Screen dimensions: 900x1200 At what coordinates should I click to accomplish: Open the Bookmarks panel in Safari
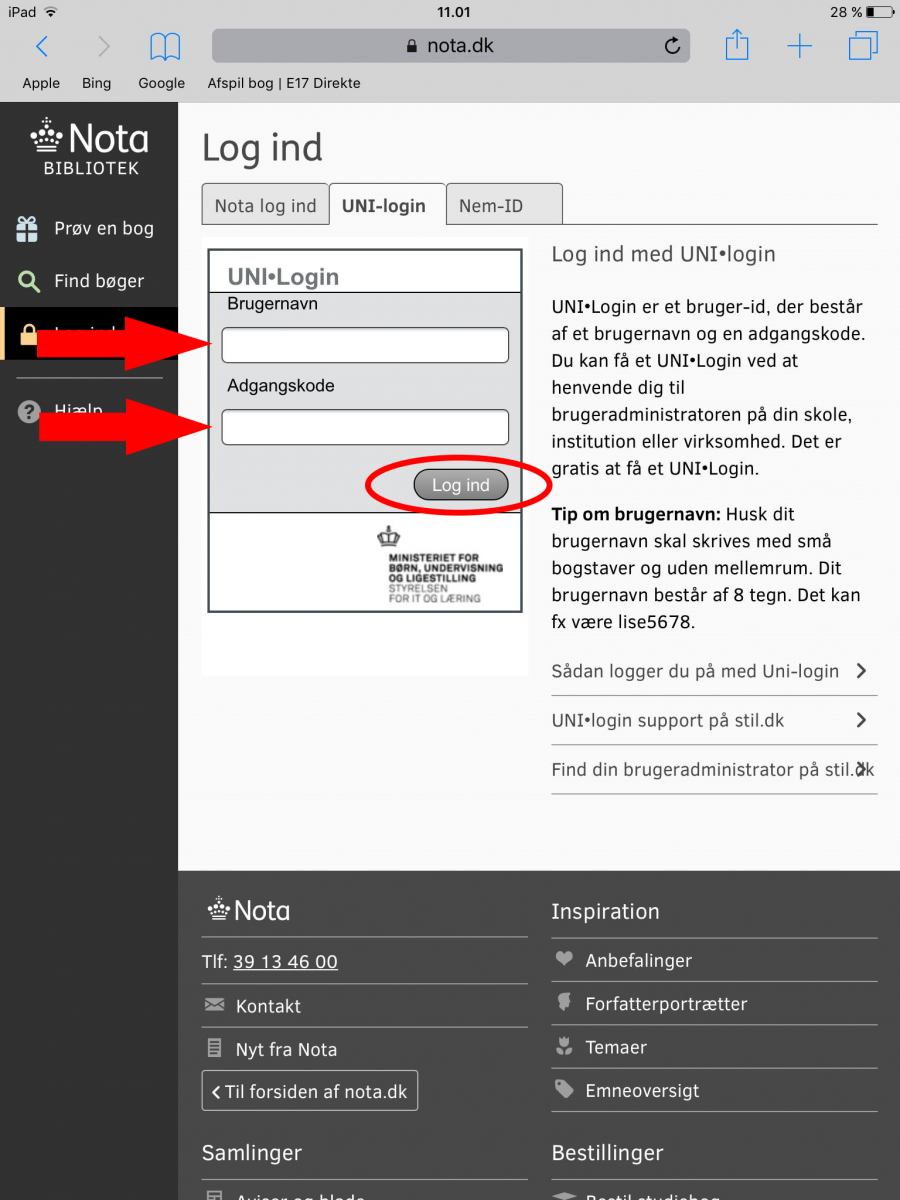coord(163,47)
